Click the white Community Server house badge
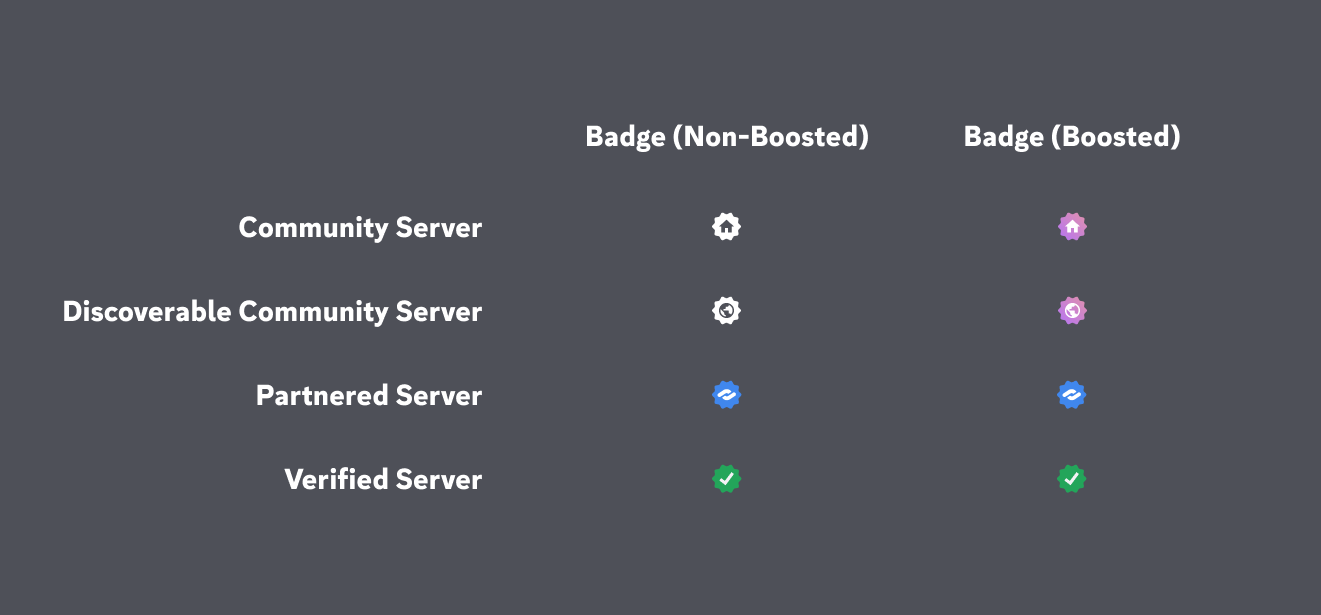The height and width of the screenshot is (615, 1321). [727, 227]
